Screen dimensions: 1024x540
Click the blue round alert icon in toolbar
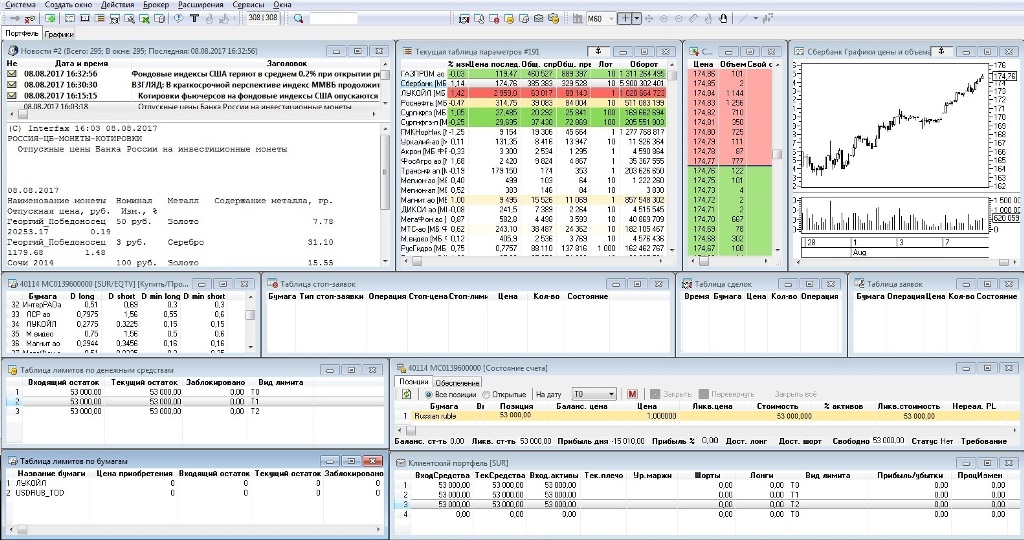pos(178,18)
